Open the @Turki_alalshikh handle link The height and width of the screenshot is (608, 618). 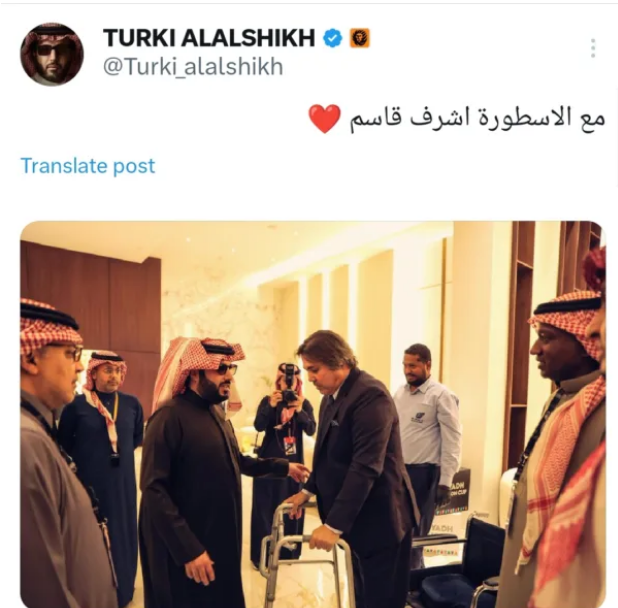point(193,67)
